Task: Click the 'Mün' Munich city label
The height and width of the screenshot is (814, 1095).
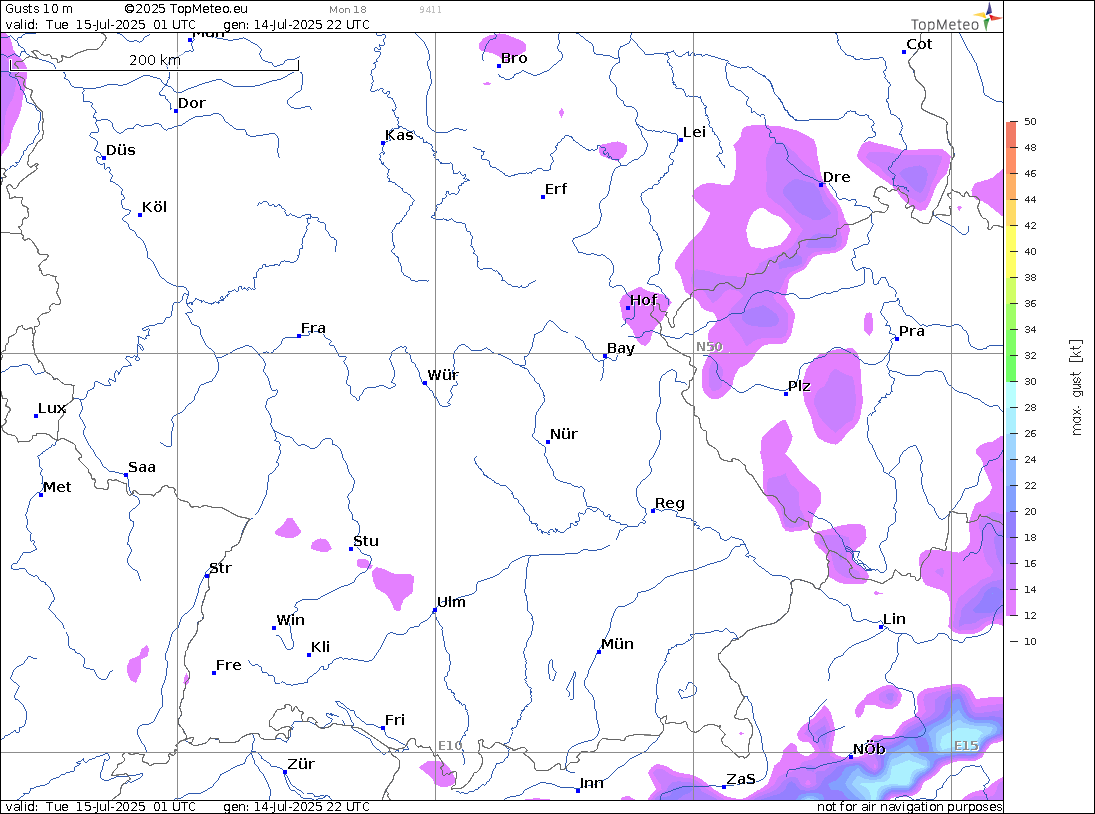Action: click(x=617, y=644)
